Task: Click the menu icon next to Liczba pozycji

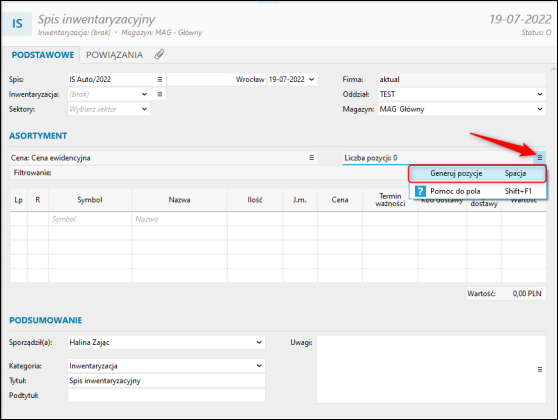Action: click(539, 157)
